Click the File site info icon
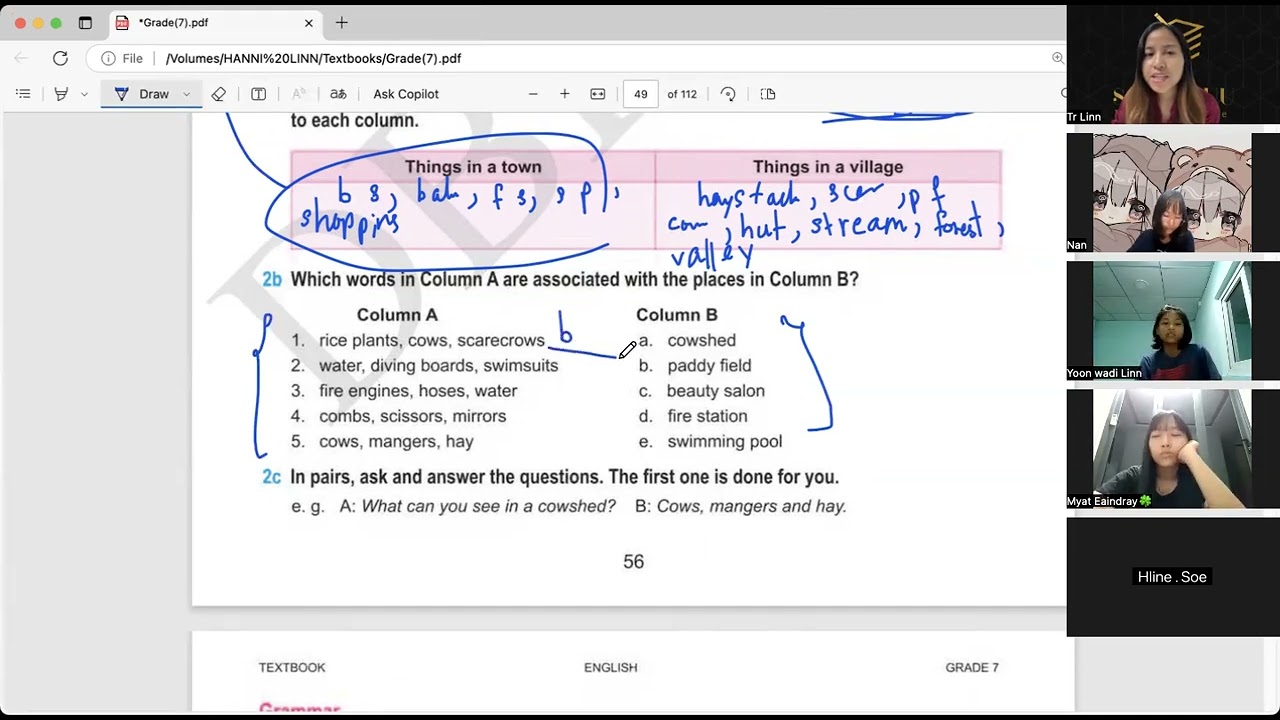Image resolution: width=1280 pixels, height=720 pixels. point(122,58)
